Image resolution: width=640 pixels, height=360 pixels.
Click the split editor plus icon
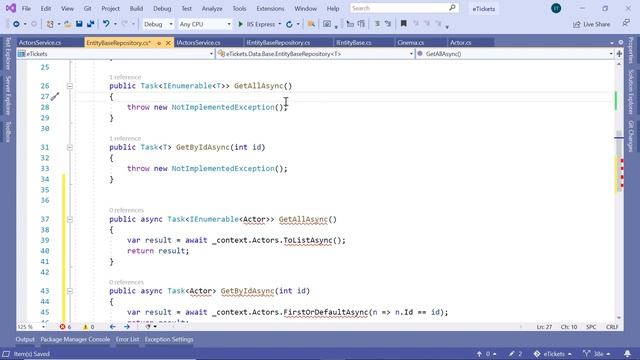619,53
